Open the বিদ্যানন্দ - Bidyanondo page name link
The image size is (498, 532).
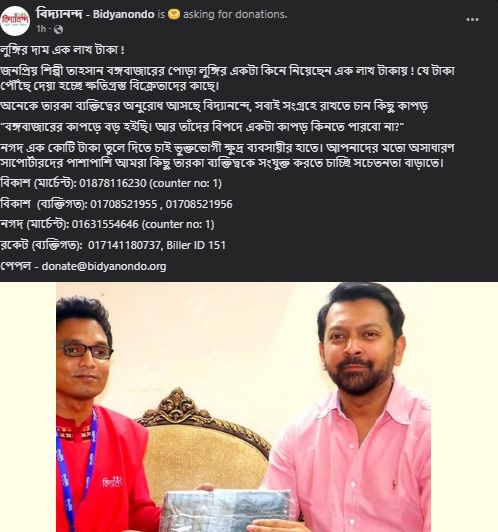pos(95,14)
